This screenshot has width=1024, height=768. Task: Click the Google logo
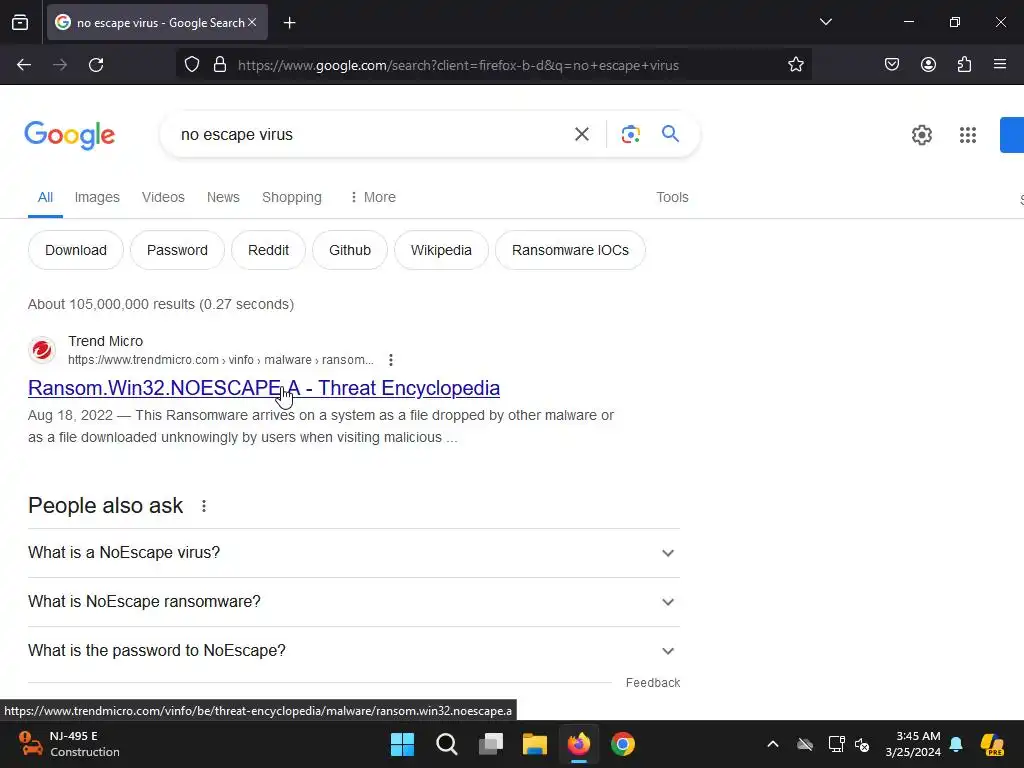(70, 135)
